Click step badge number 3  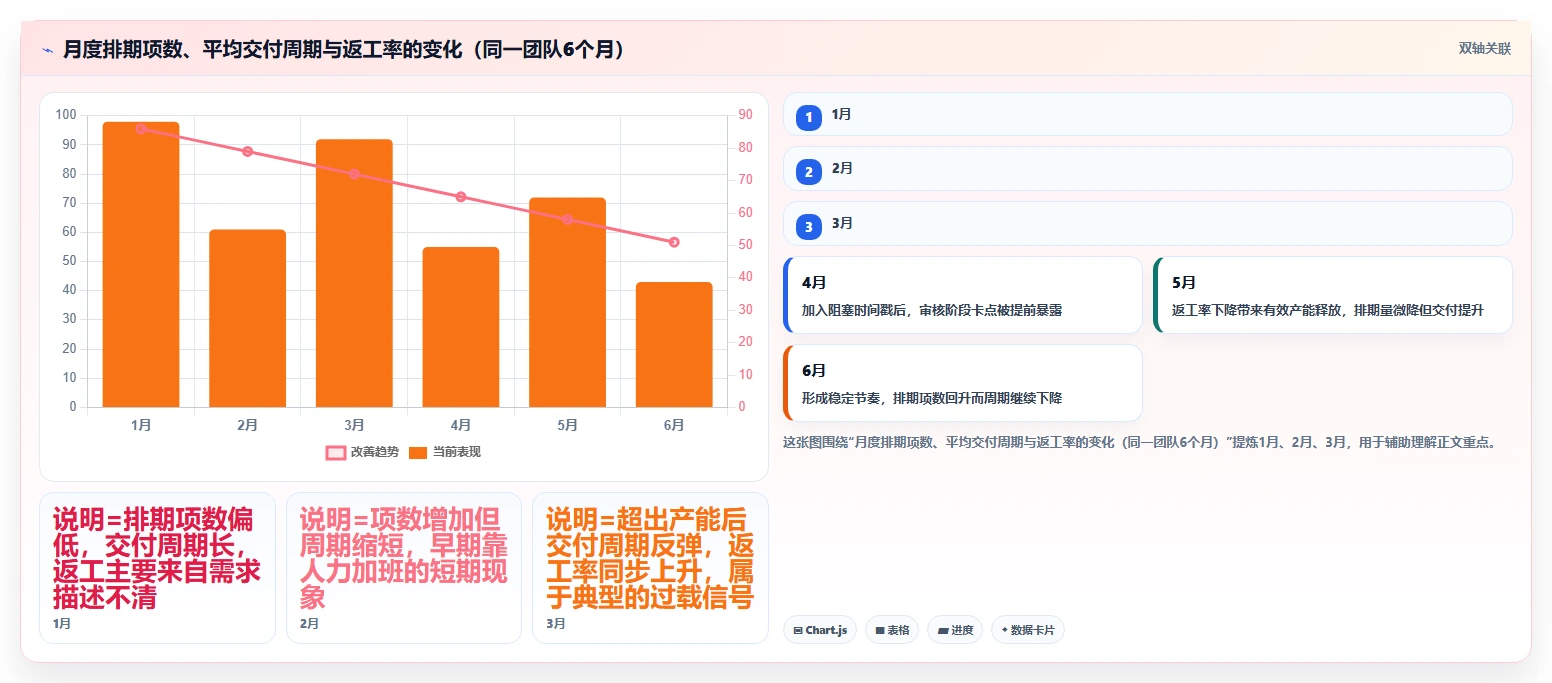click(809, 227)
